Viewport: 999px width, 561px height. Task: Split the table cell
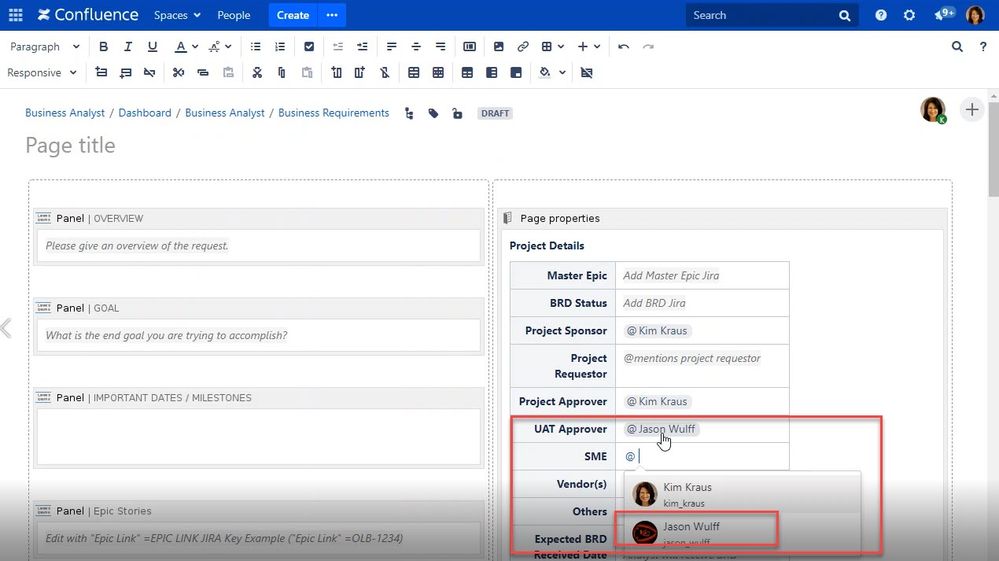tap(438, 73)
